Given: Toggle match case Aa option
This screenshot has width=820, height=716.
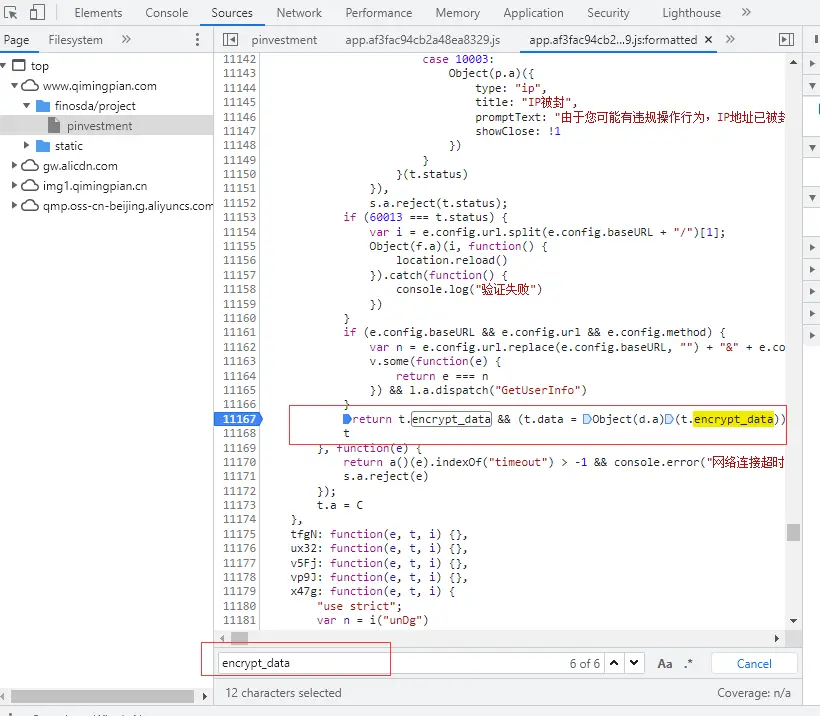Looking at the screenshot, I should click(x=665, y=664).
